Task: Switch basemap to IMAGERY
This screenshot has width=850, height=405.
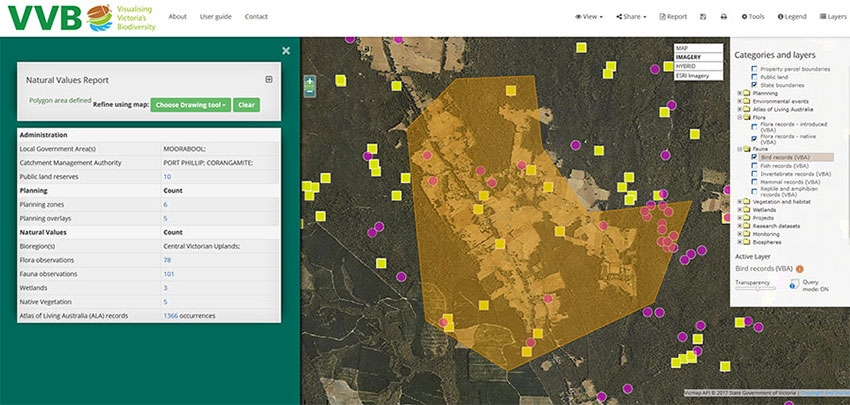Action: [698, 57]
